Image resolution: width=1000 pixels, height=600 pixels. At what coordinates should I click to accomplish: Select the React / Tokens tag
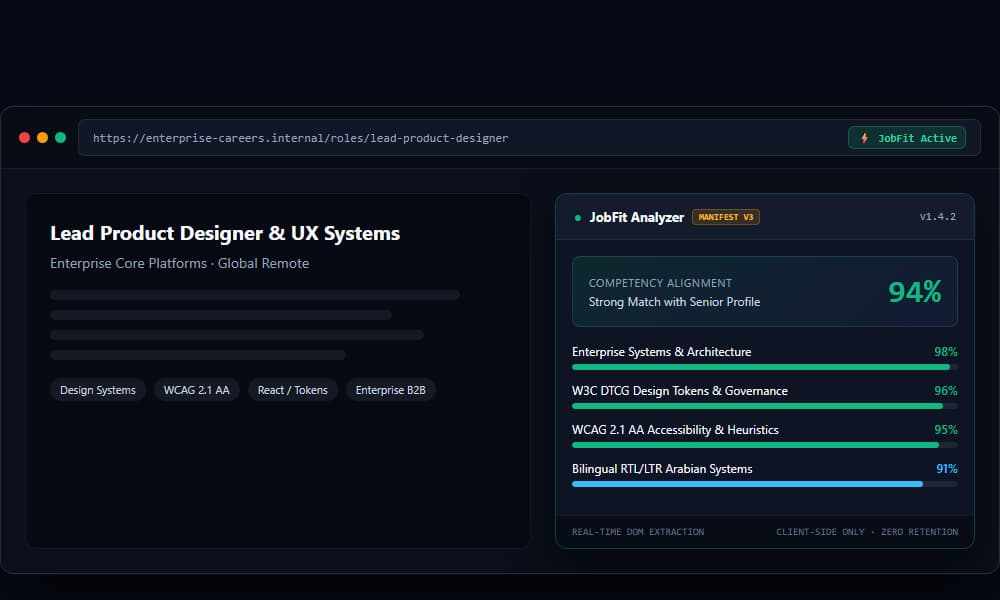click(293, 390)
